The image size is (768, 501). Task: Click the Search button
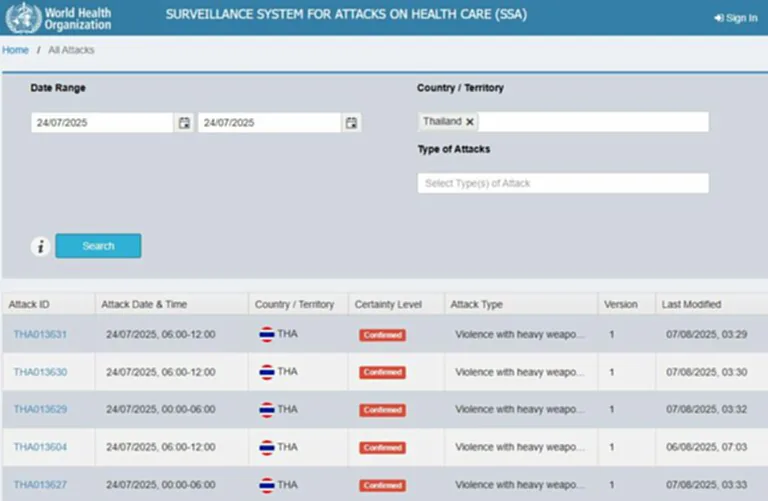click(98, 246)
